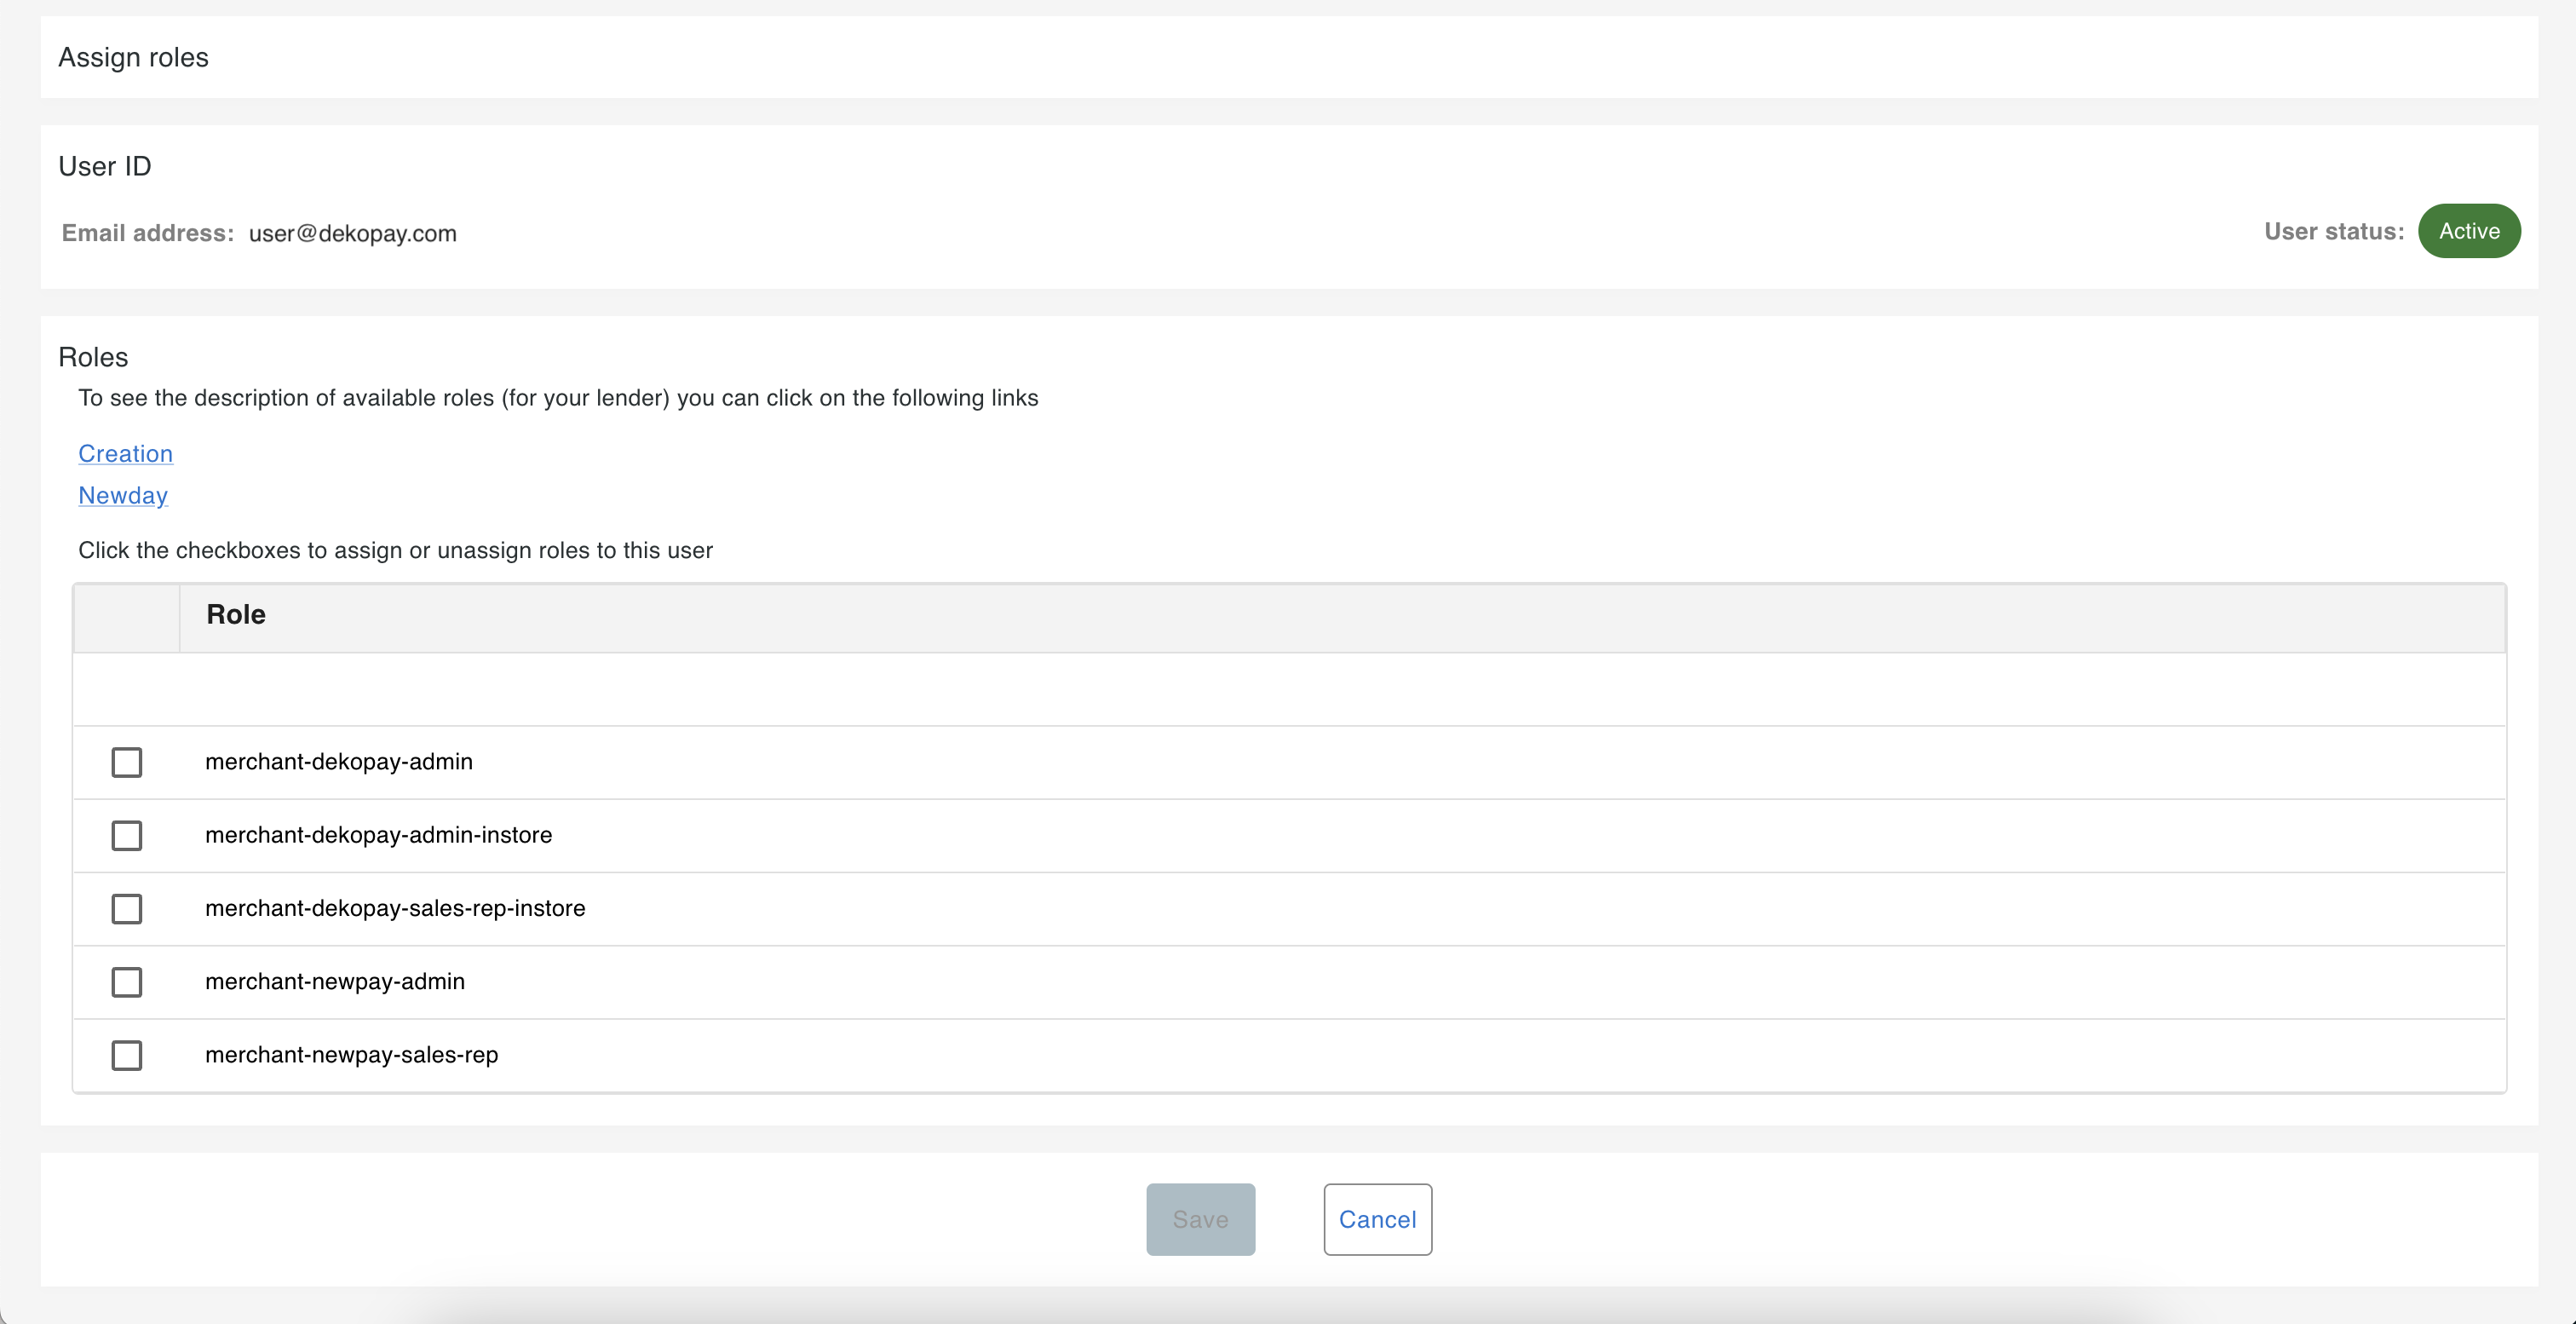
Task: Toggle the merchant-newpay-sales-rep checkbox
Action: [x=127, y=1054]
